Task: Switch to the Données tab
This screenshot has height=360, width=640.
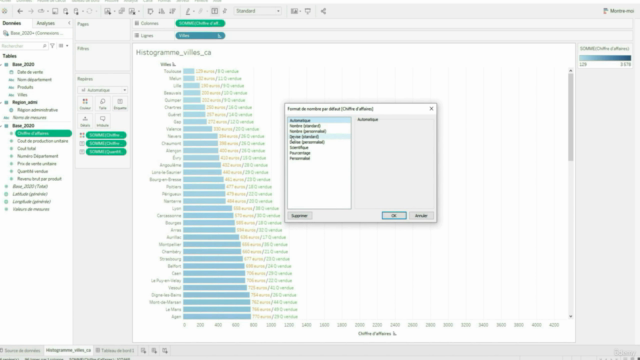Action: 12,23
